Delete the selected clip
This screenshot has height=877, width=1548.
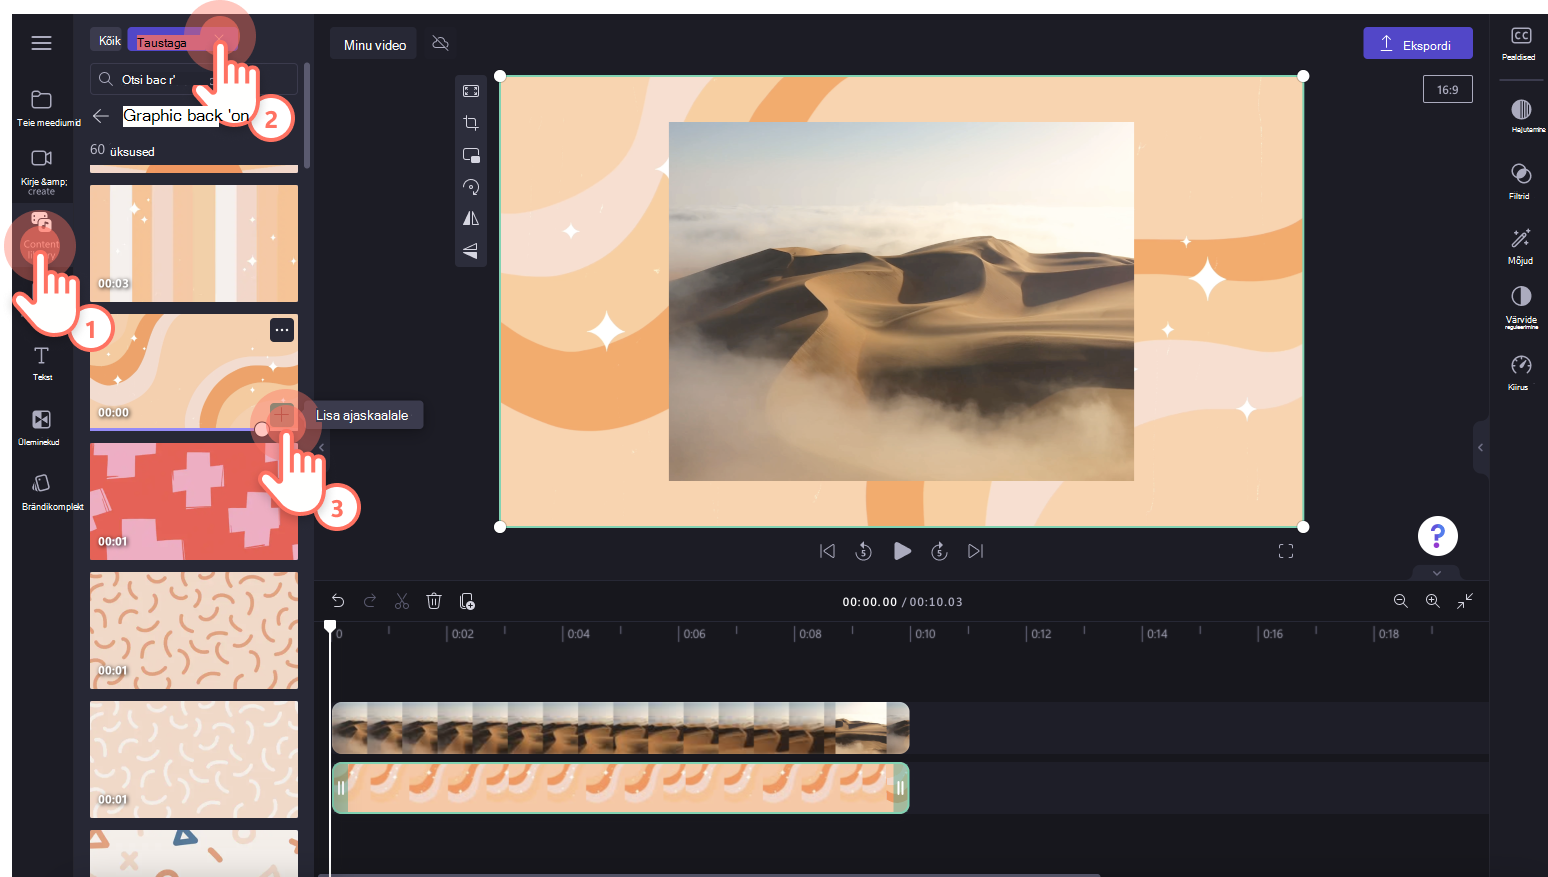click(x=434, y=601)
